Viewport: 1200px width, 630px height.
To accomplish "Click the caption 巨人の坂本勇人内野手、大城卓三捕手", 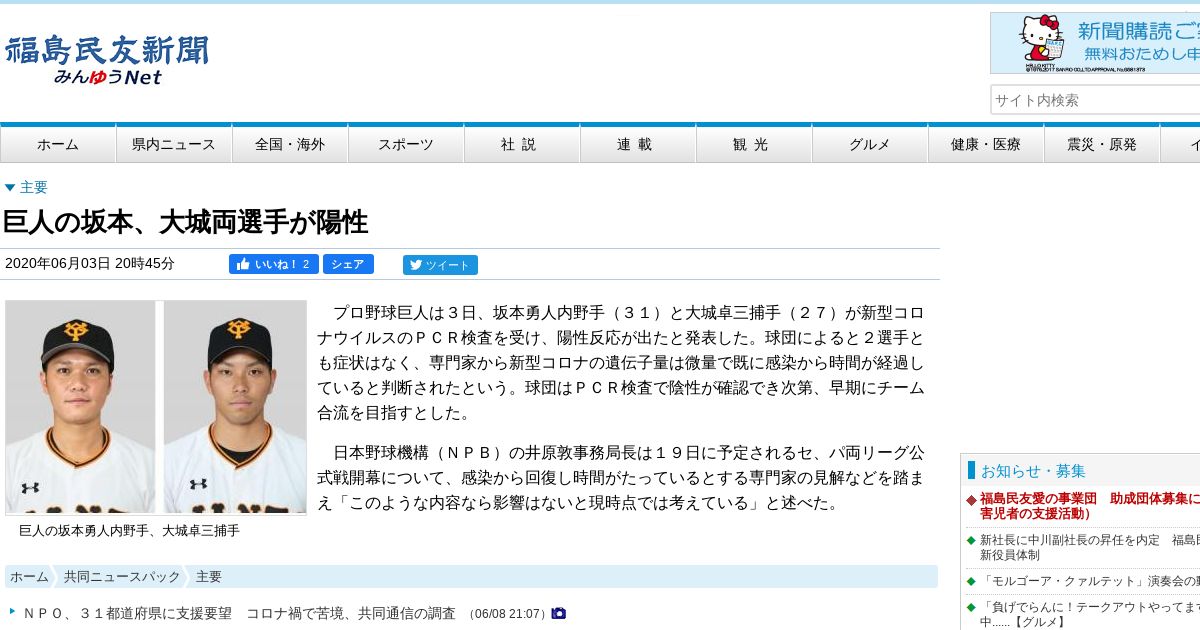I will point(129,531).
